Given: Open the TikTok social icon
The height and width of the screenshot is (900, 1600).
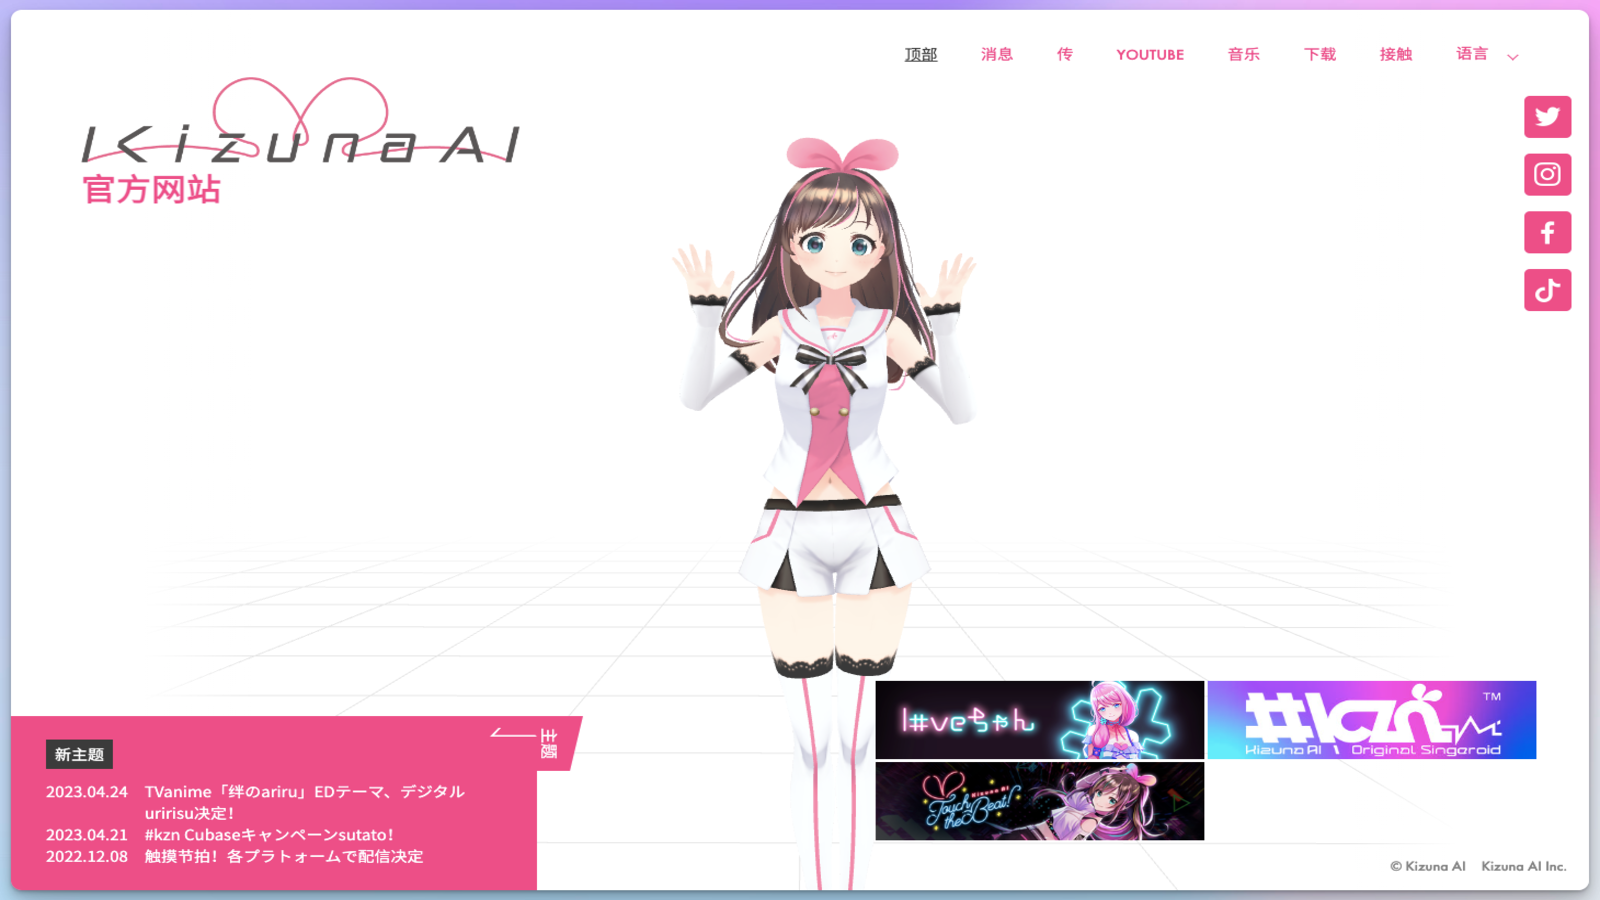Looking at the screenshot, I should coord(1547,291).
